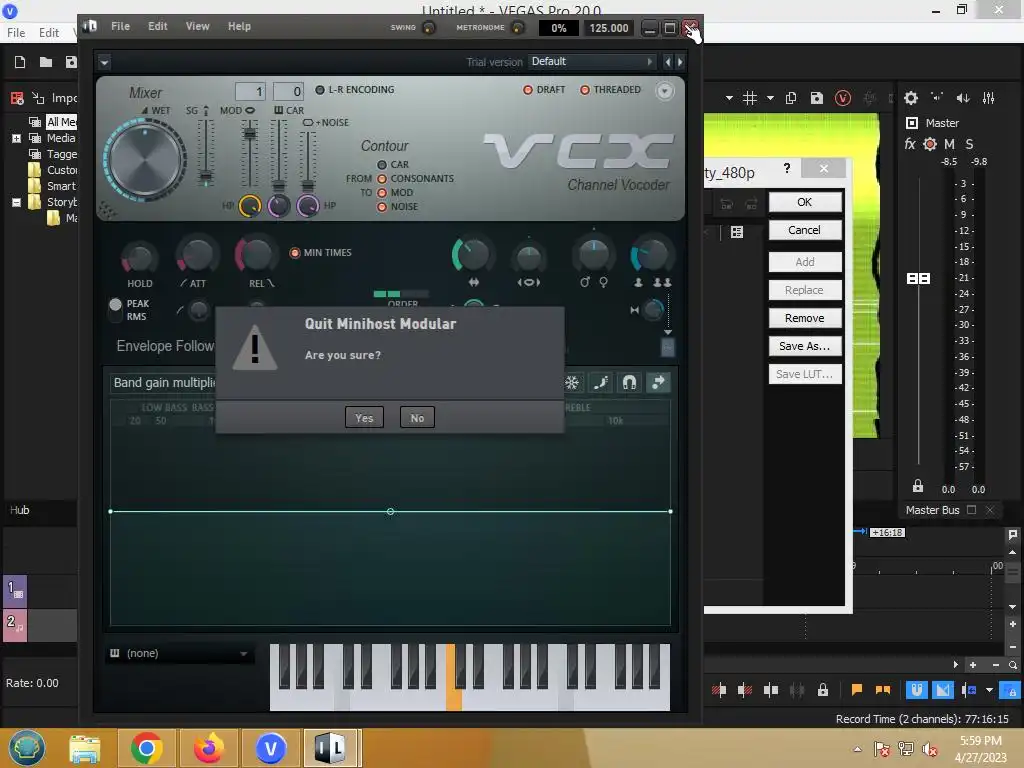1024x768 pixels.
Task: Open Minihost View menu
Action: (197, 26)
